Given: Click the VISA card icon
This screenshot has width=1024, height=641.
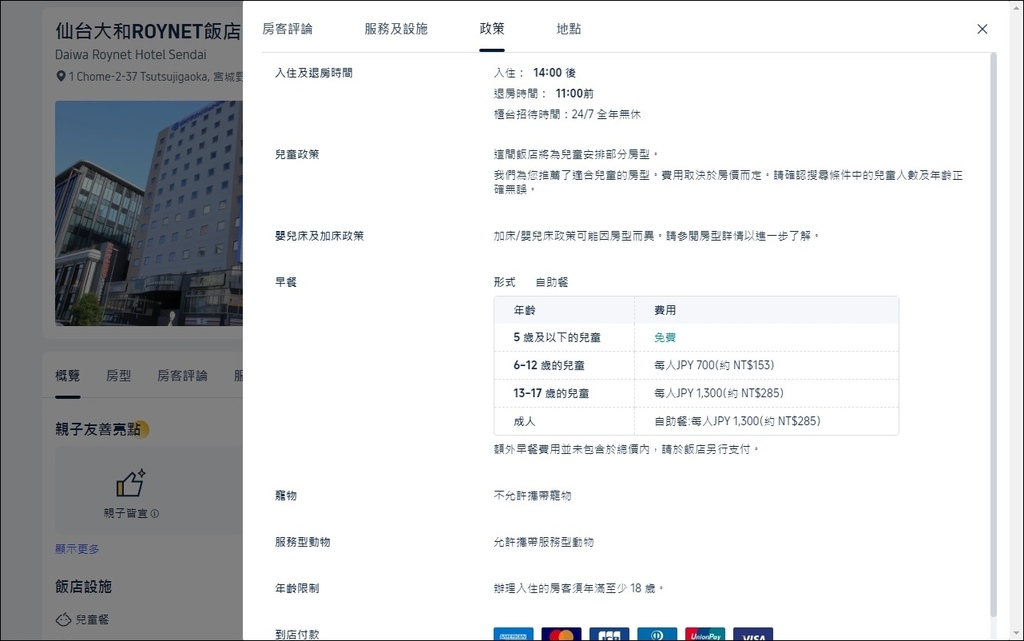Looking at the screenshot, I should click(753, 634).
